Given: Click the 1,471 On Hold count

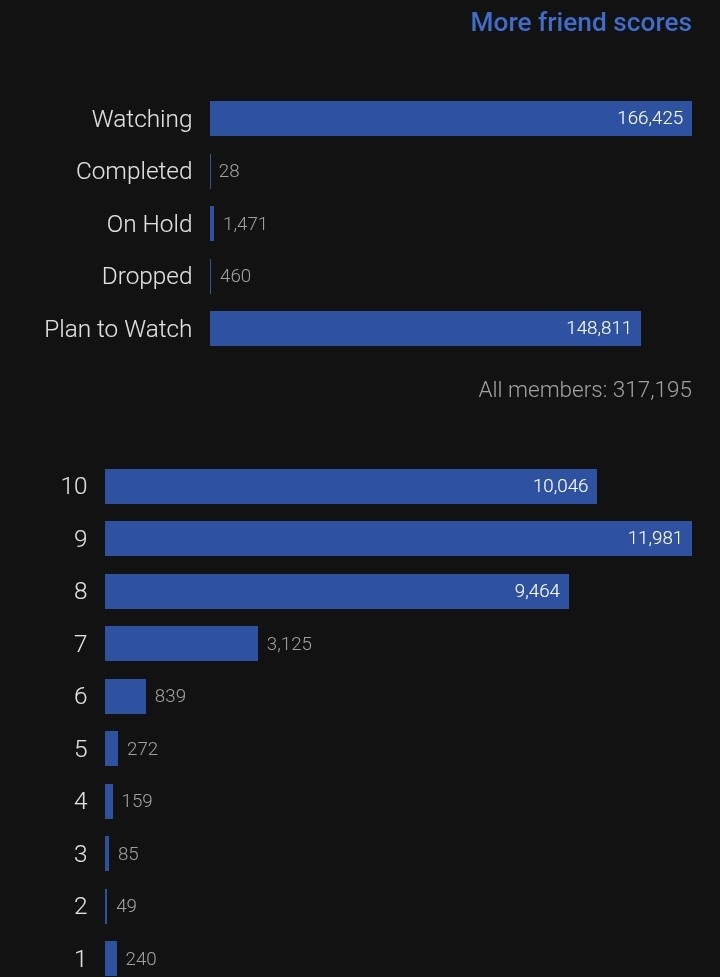Looking at the screenshot, I should point(245,224).
